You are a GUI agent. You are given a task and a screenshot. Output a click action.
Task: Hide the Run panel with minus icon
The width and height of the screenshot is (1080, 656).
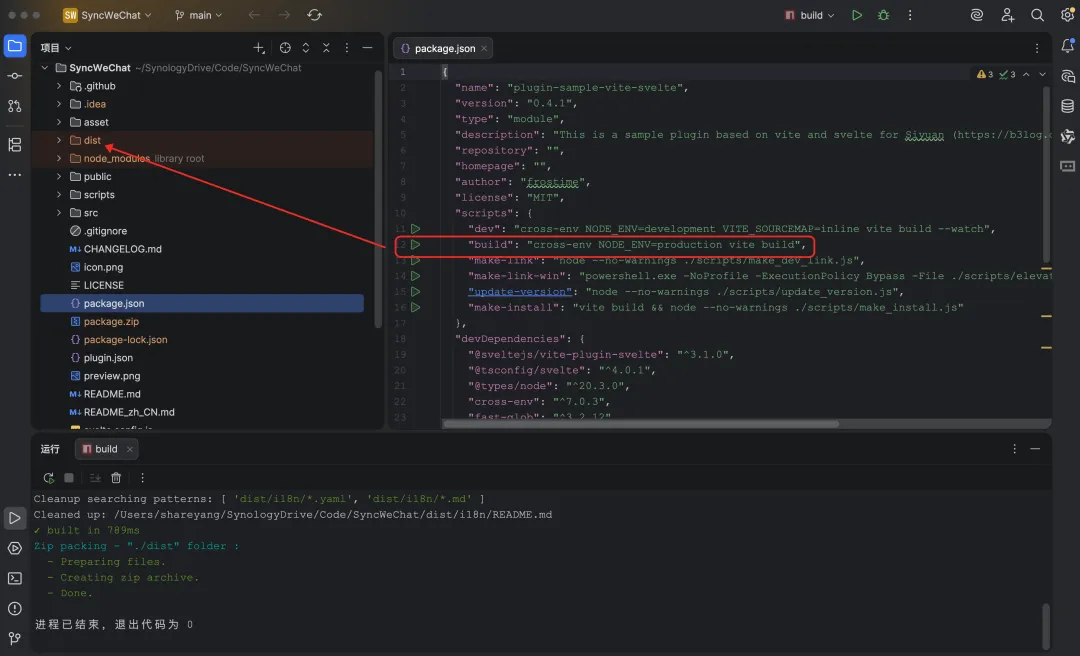(x=1035, y=449)
